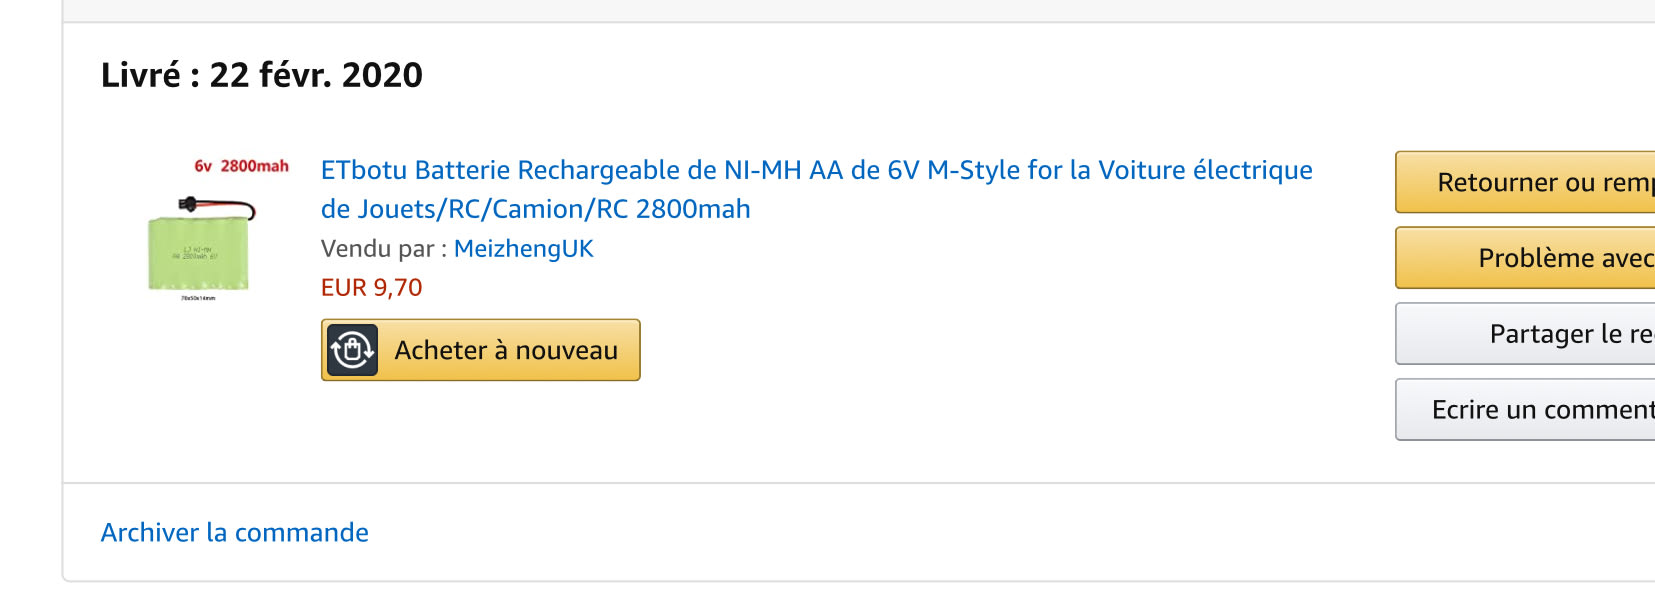This screenshot has width=1655, height=608.
Task: Click the red "6v 2800mah" image caption
Action: click(x=241, y=166)
